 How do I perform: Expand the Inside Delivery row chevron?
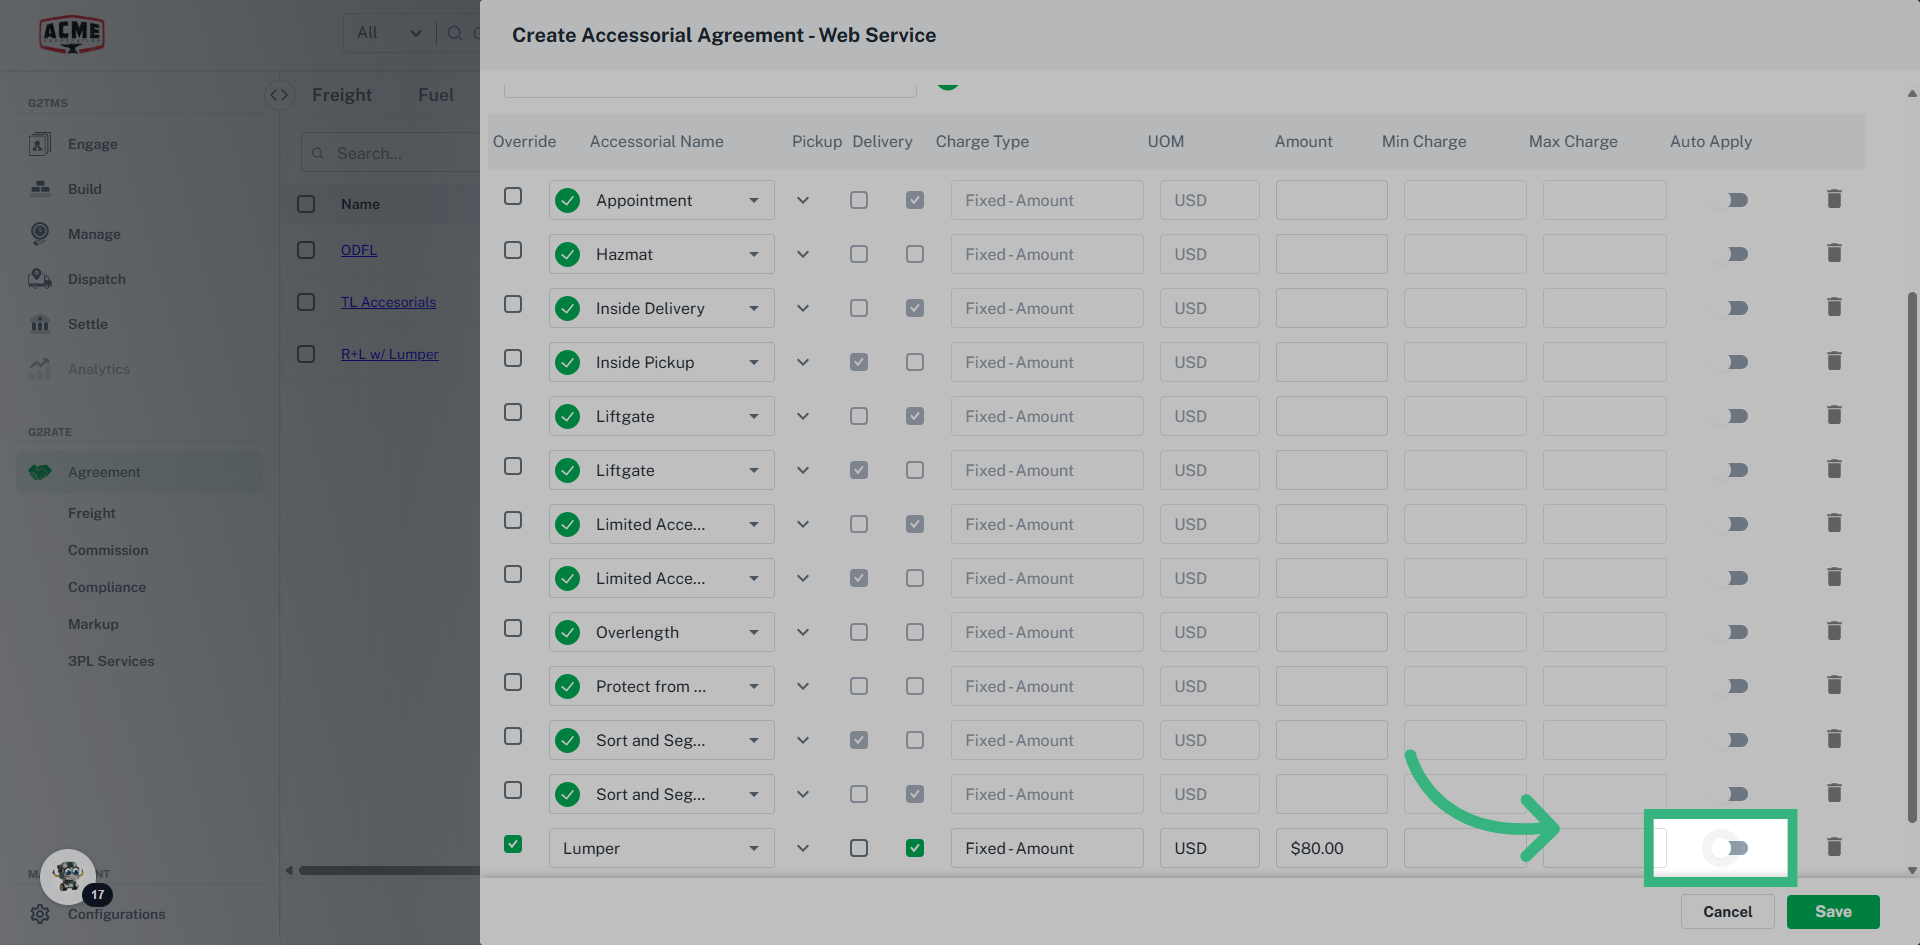pos(803,308)
